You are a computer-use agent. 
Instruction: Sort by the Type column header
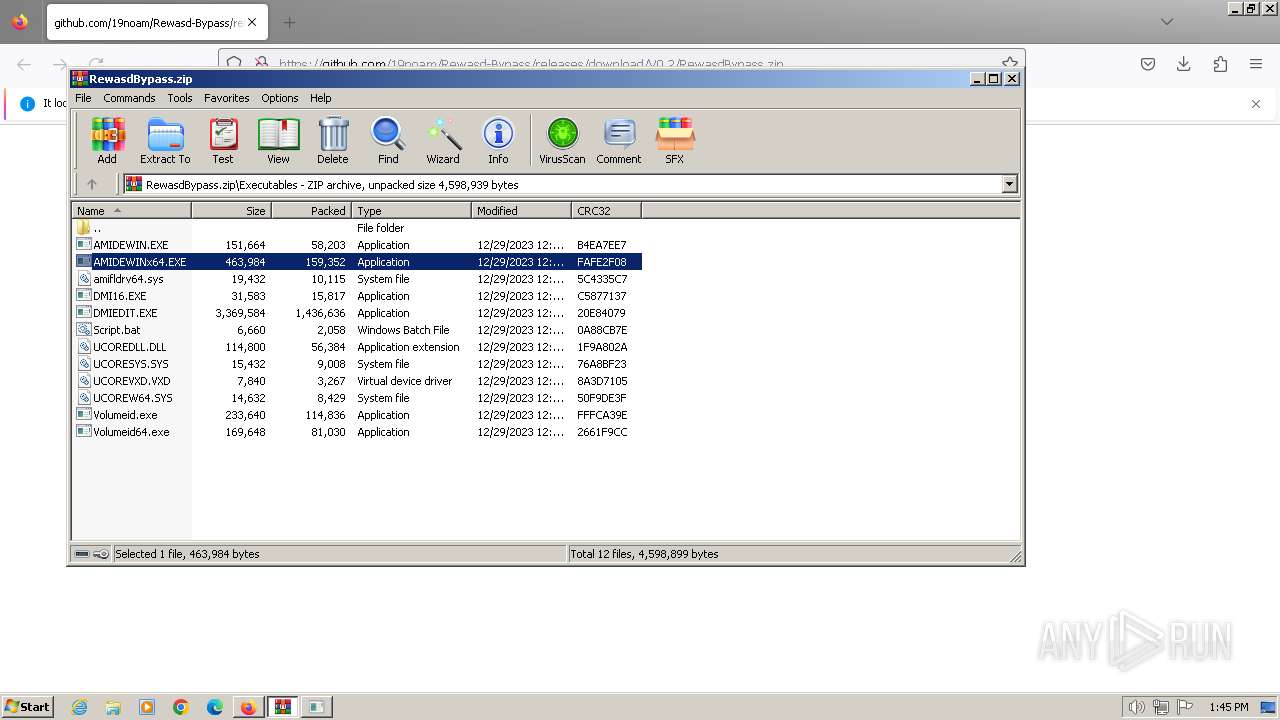411,211
